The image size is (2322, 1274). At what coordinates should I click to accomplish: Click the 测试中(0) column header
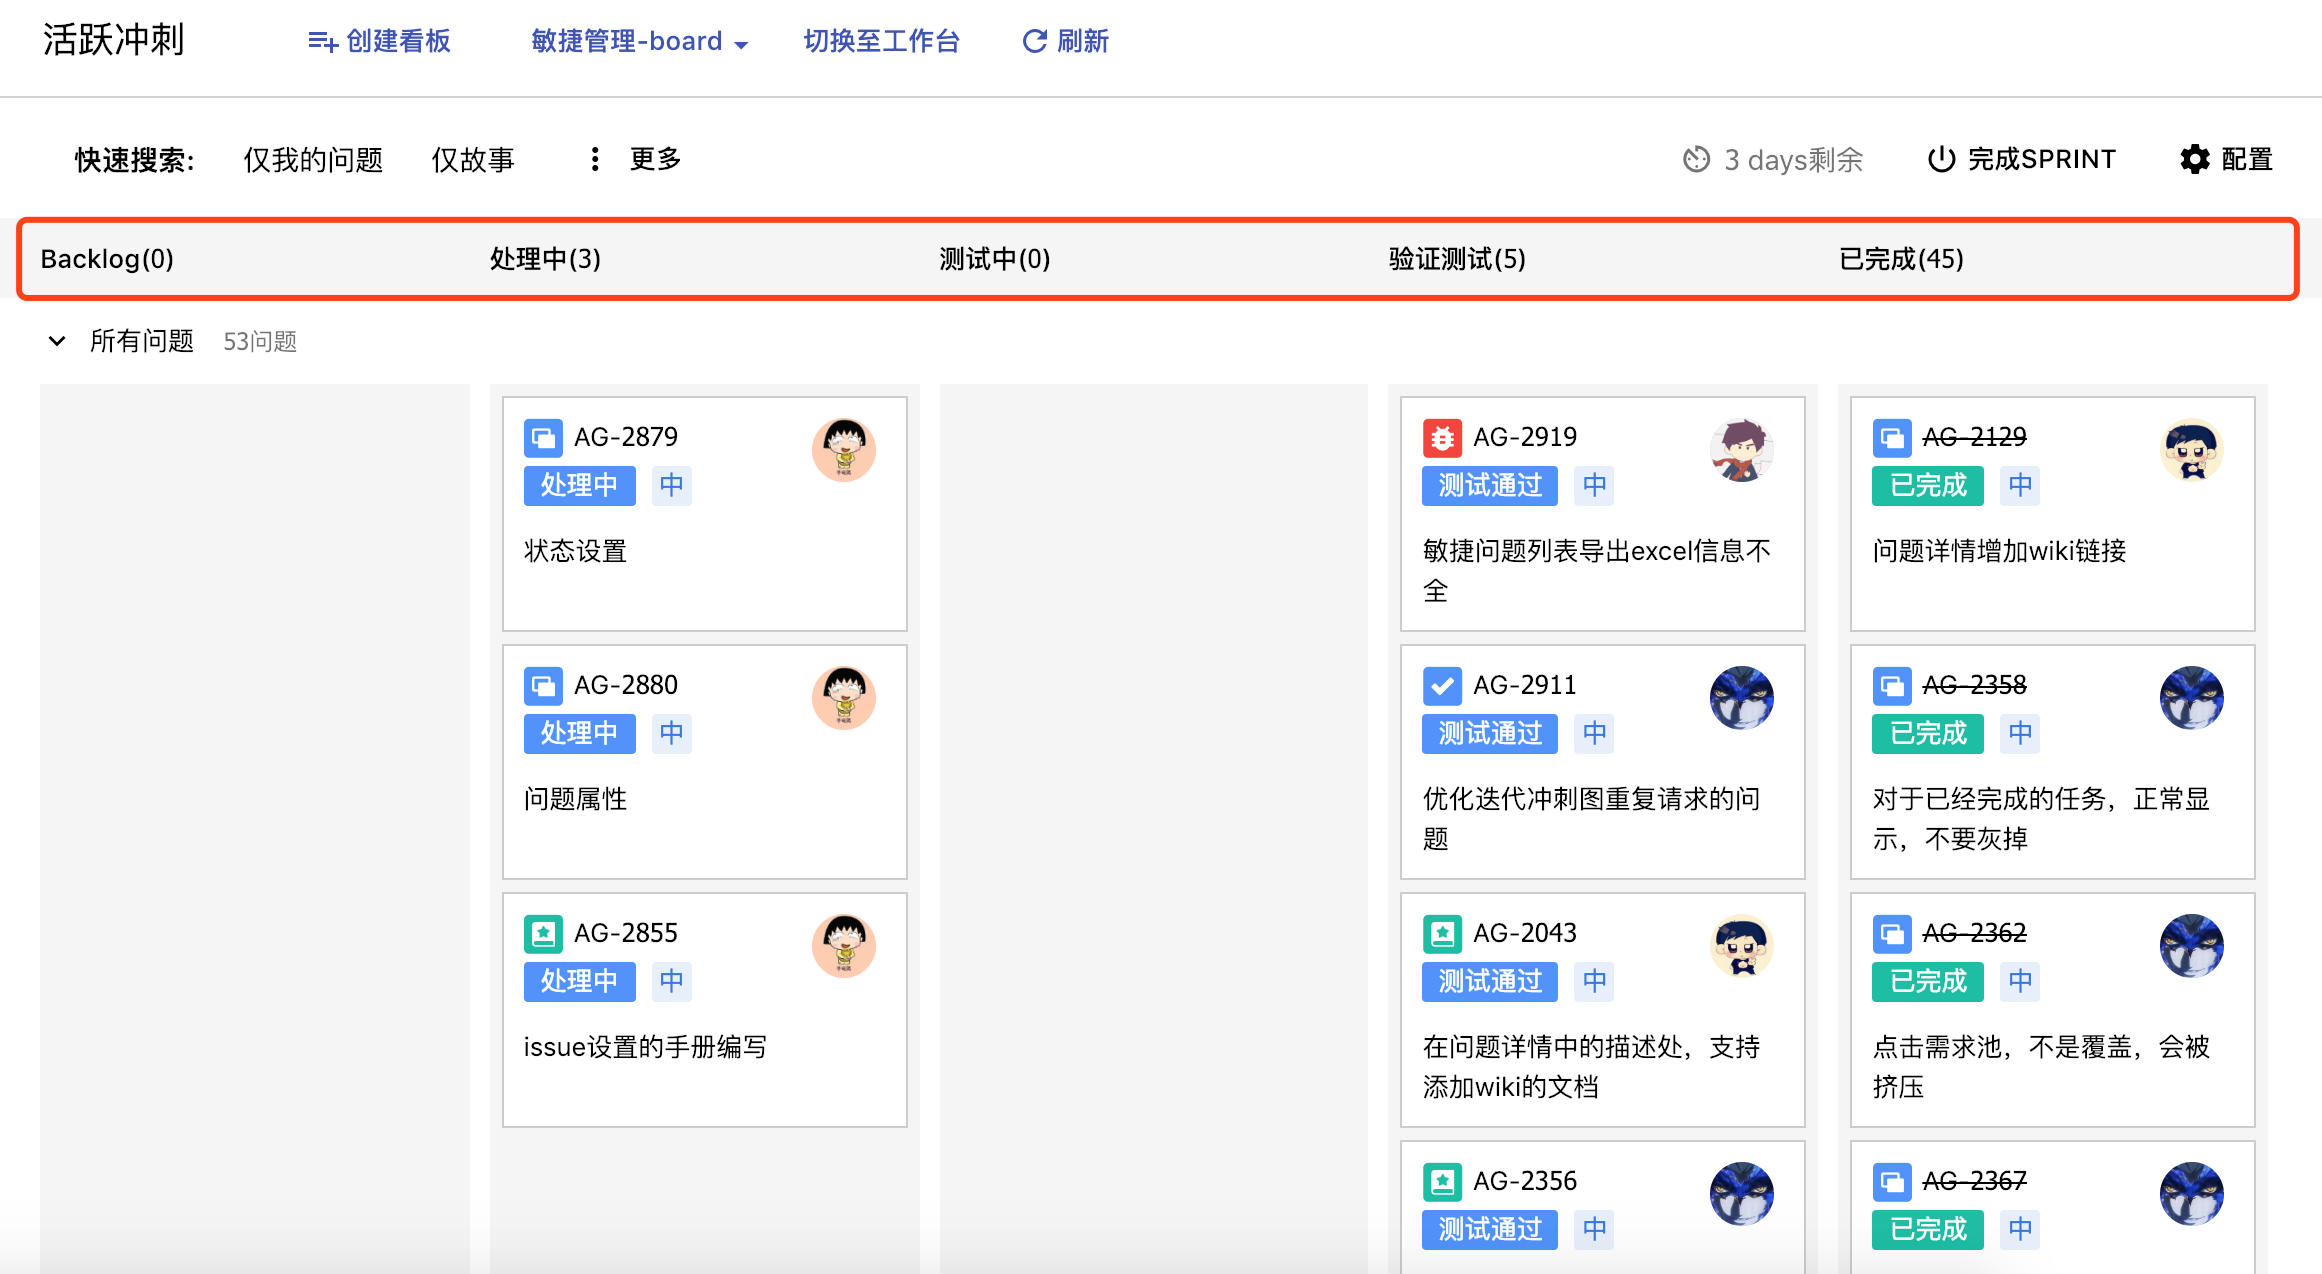[x=995, y=259]
